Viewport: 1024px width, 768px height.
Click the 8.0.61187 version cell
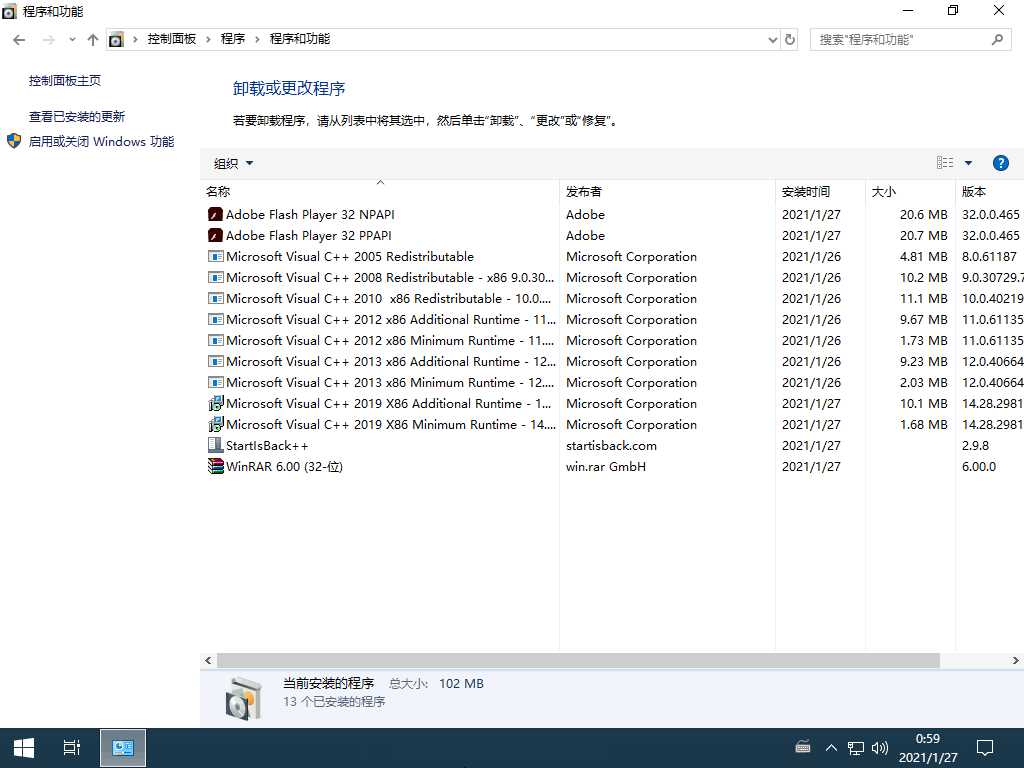(x=989, y=256)
